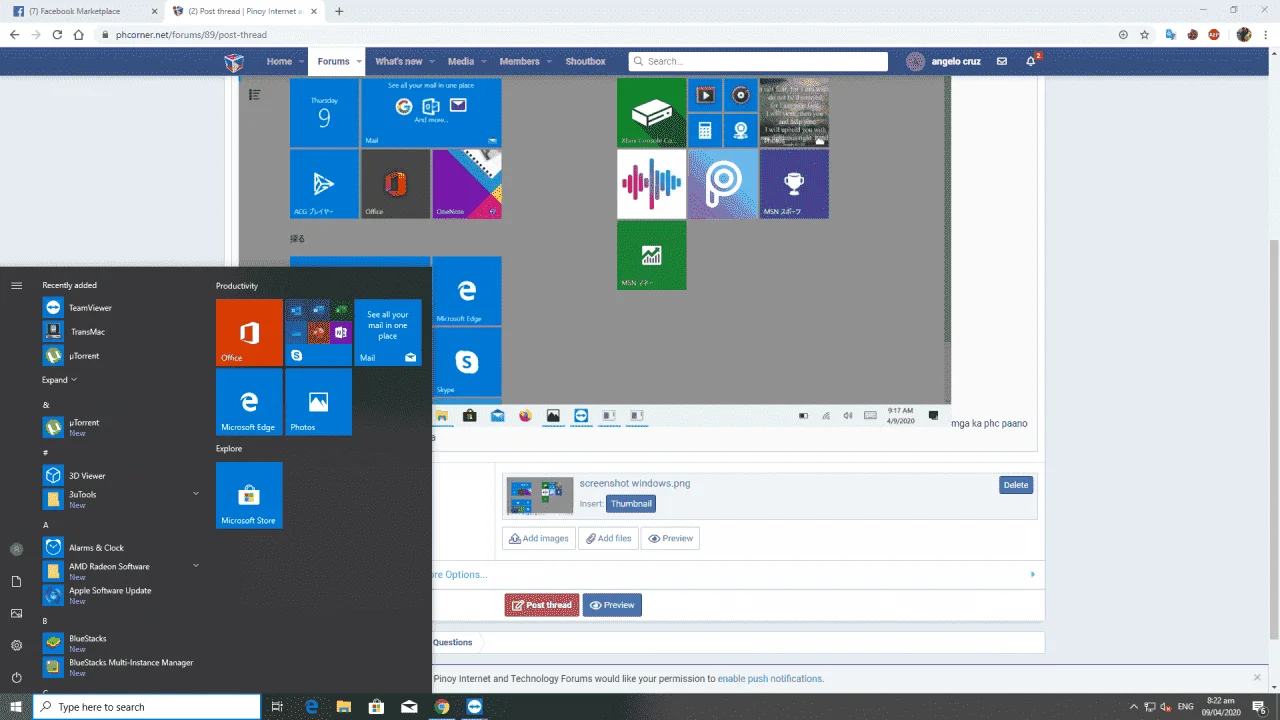
Task: Focus the forum Search box
Action: click(758, 61)
